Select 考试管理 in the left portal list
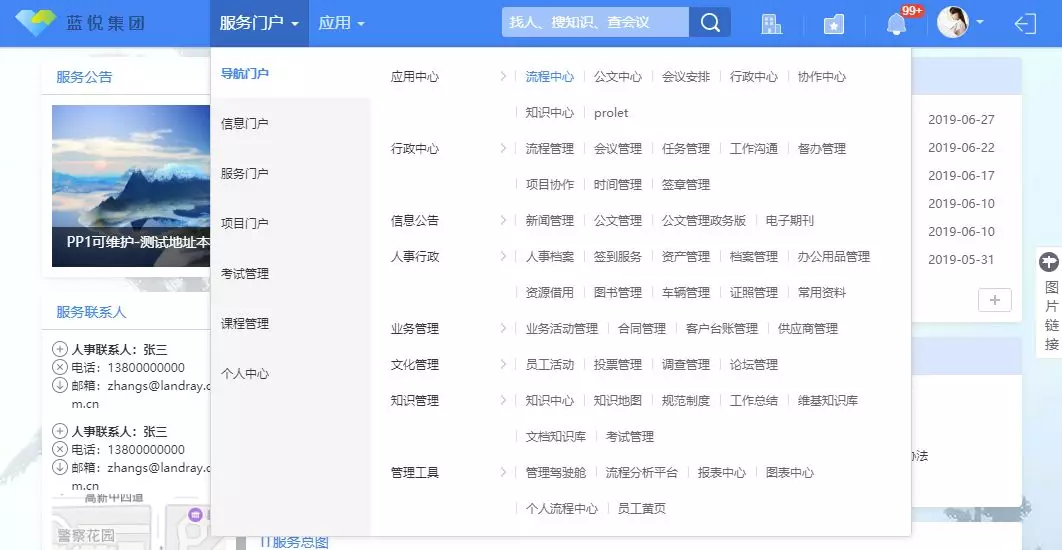 click(245, 274)
